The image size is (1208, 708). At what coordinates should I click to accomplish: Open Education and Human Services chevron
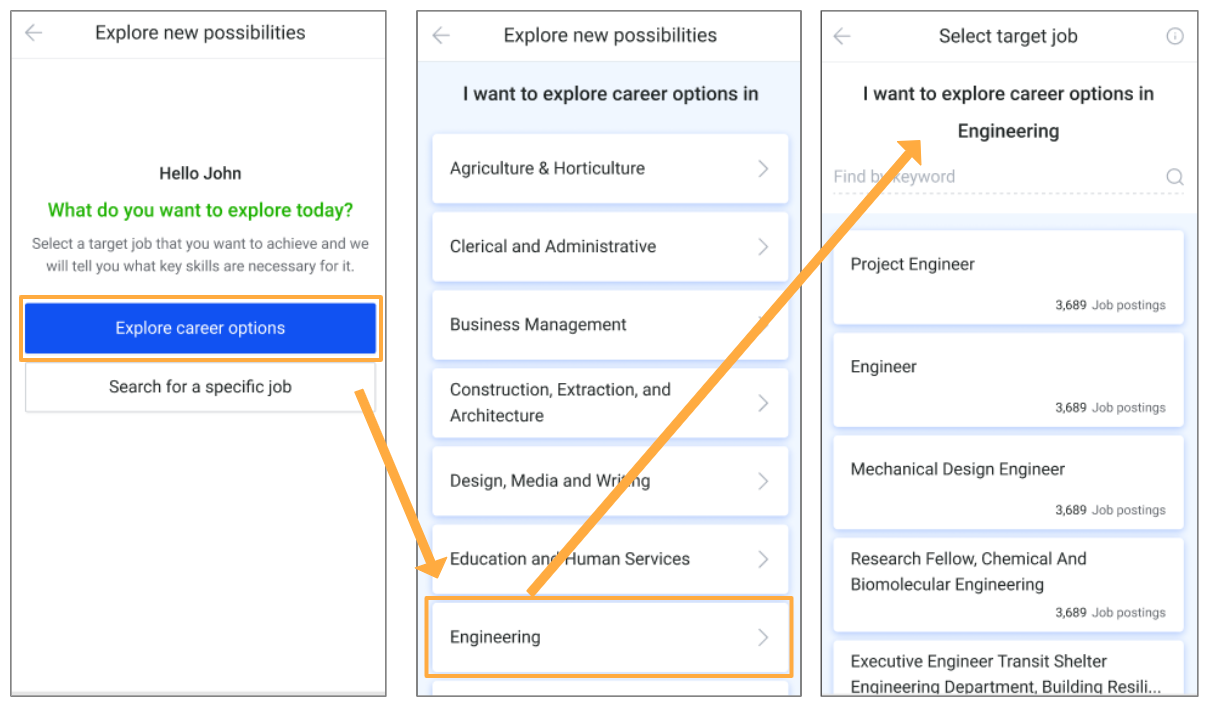point(763,559)
